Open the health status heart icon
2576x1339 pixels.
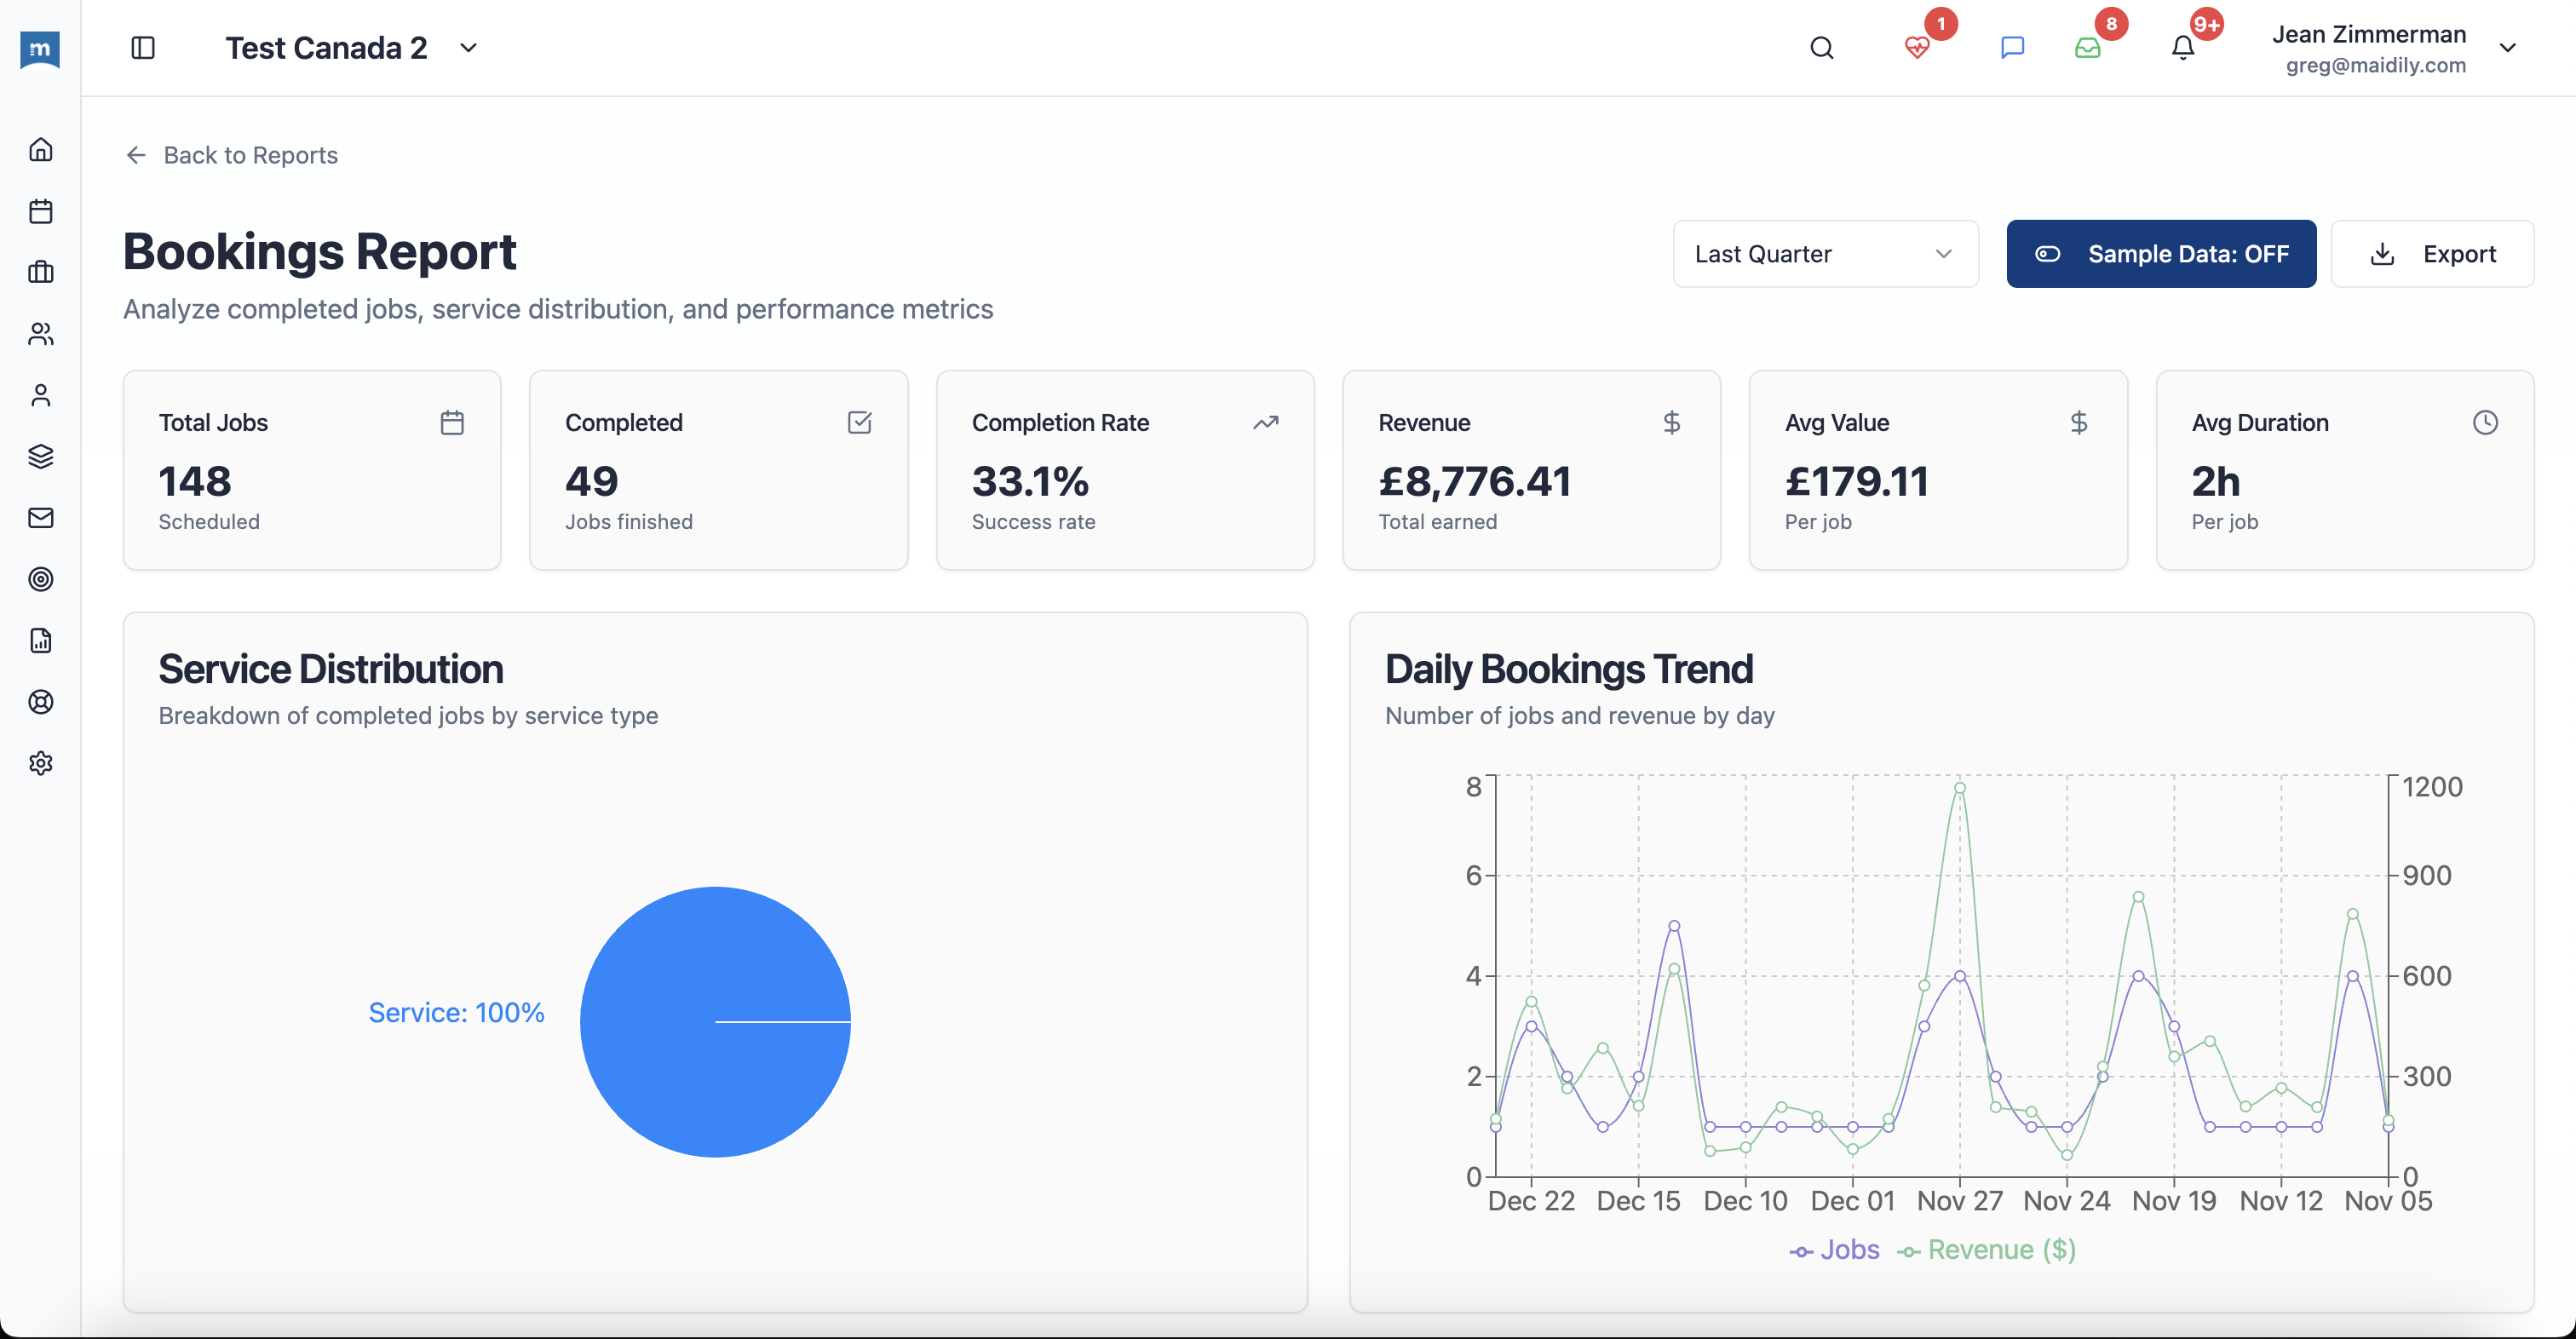click(x=1917, y=48)
